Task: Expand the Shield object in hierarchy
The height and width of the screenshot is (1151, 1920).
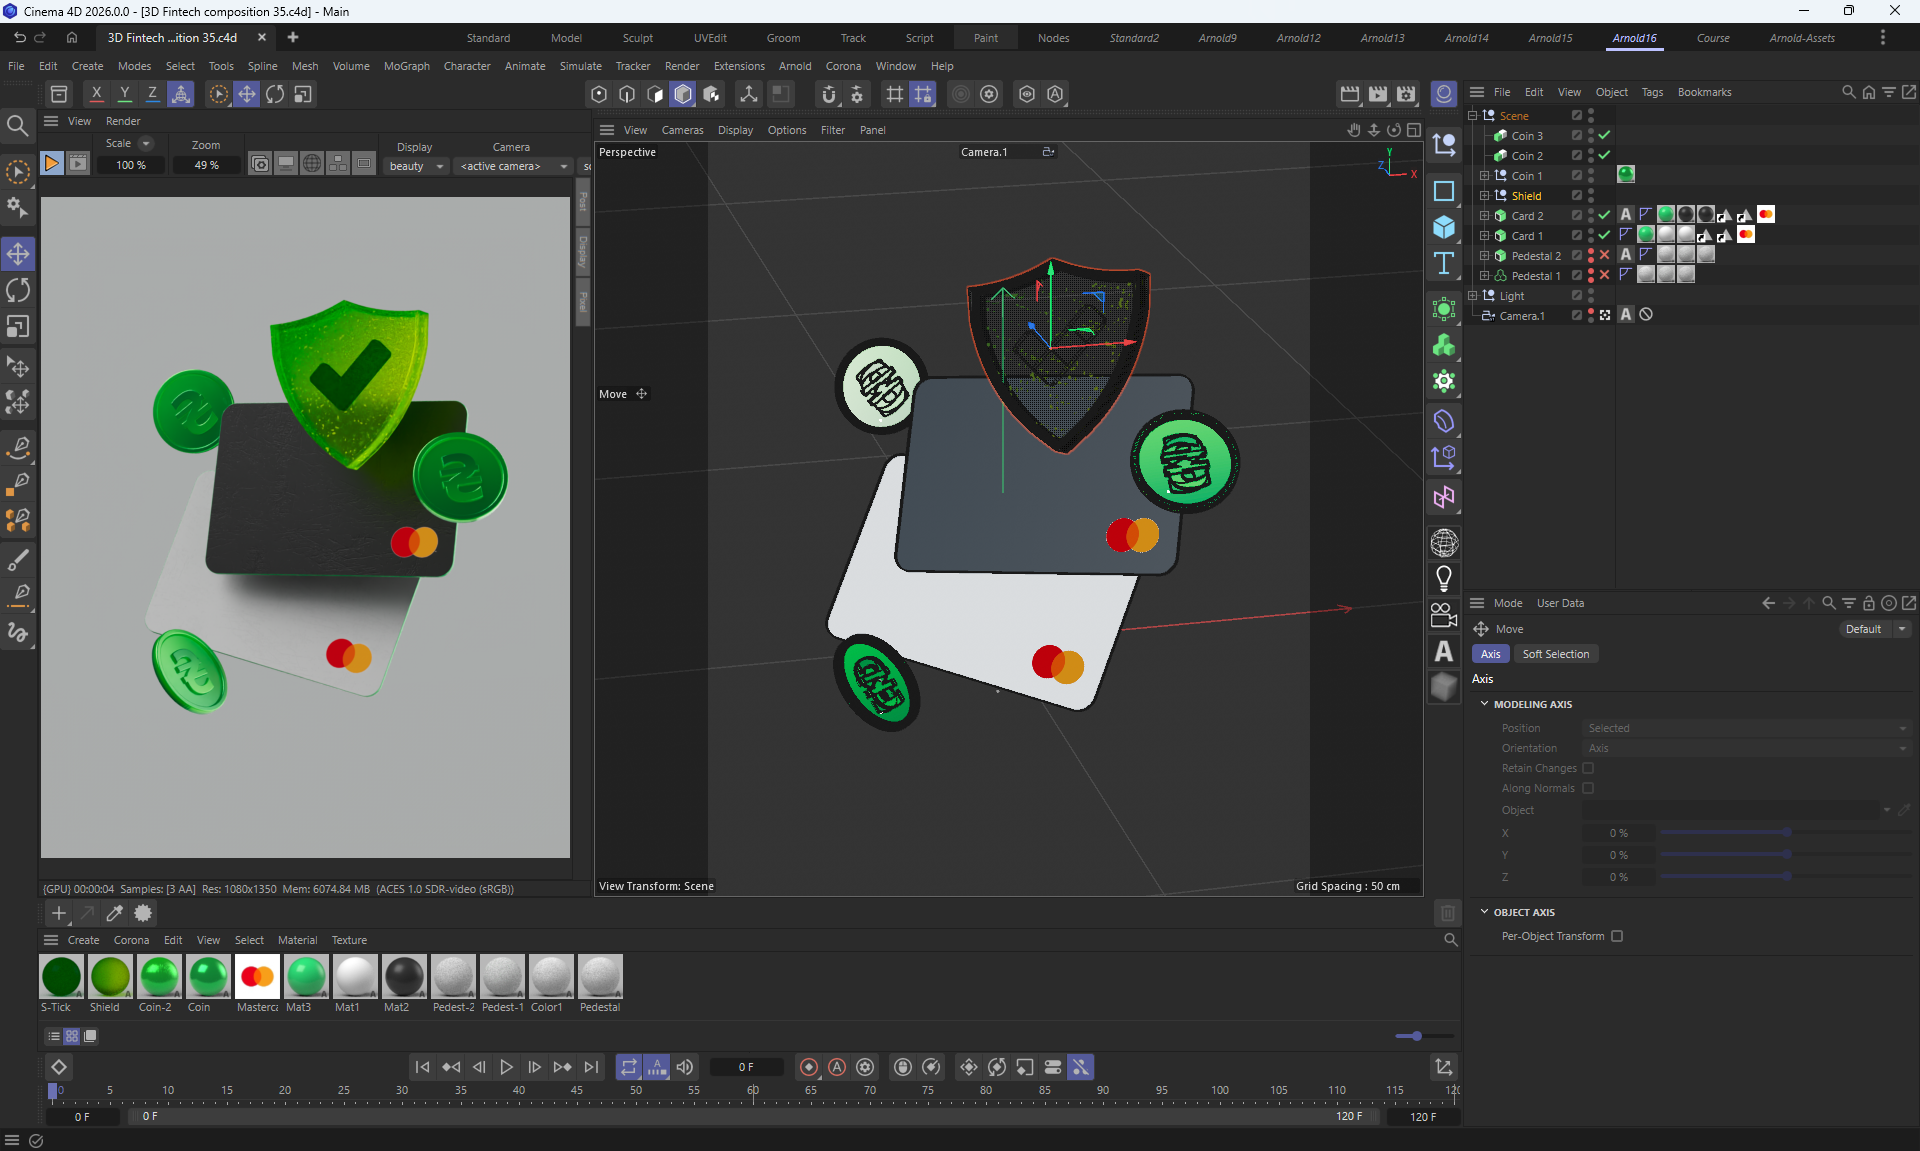Action: [1485, 195]
